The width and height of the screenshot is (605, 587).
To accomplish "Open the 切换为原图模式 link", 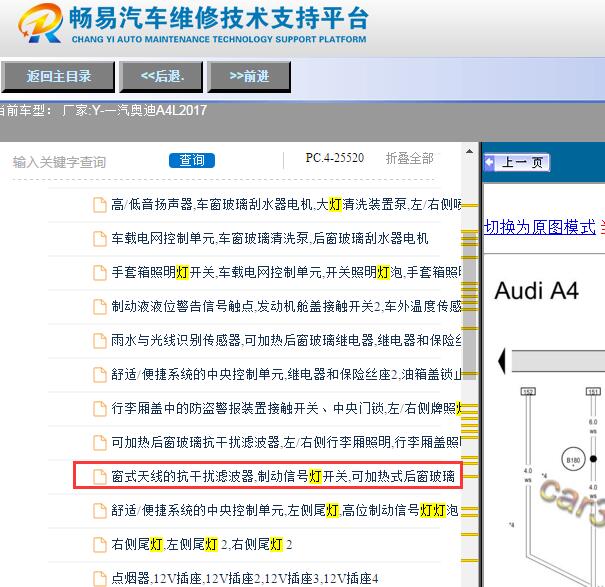I will click(x=540, y=227).
